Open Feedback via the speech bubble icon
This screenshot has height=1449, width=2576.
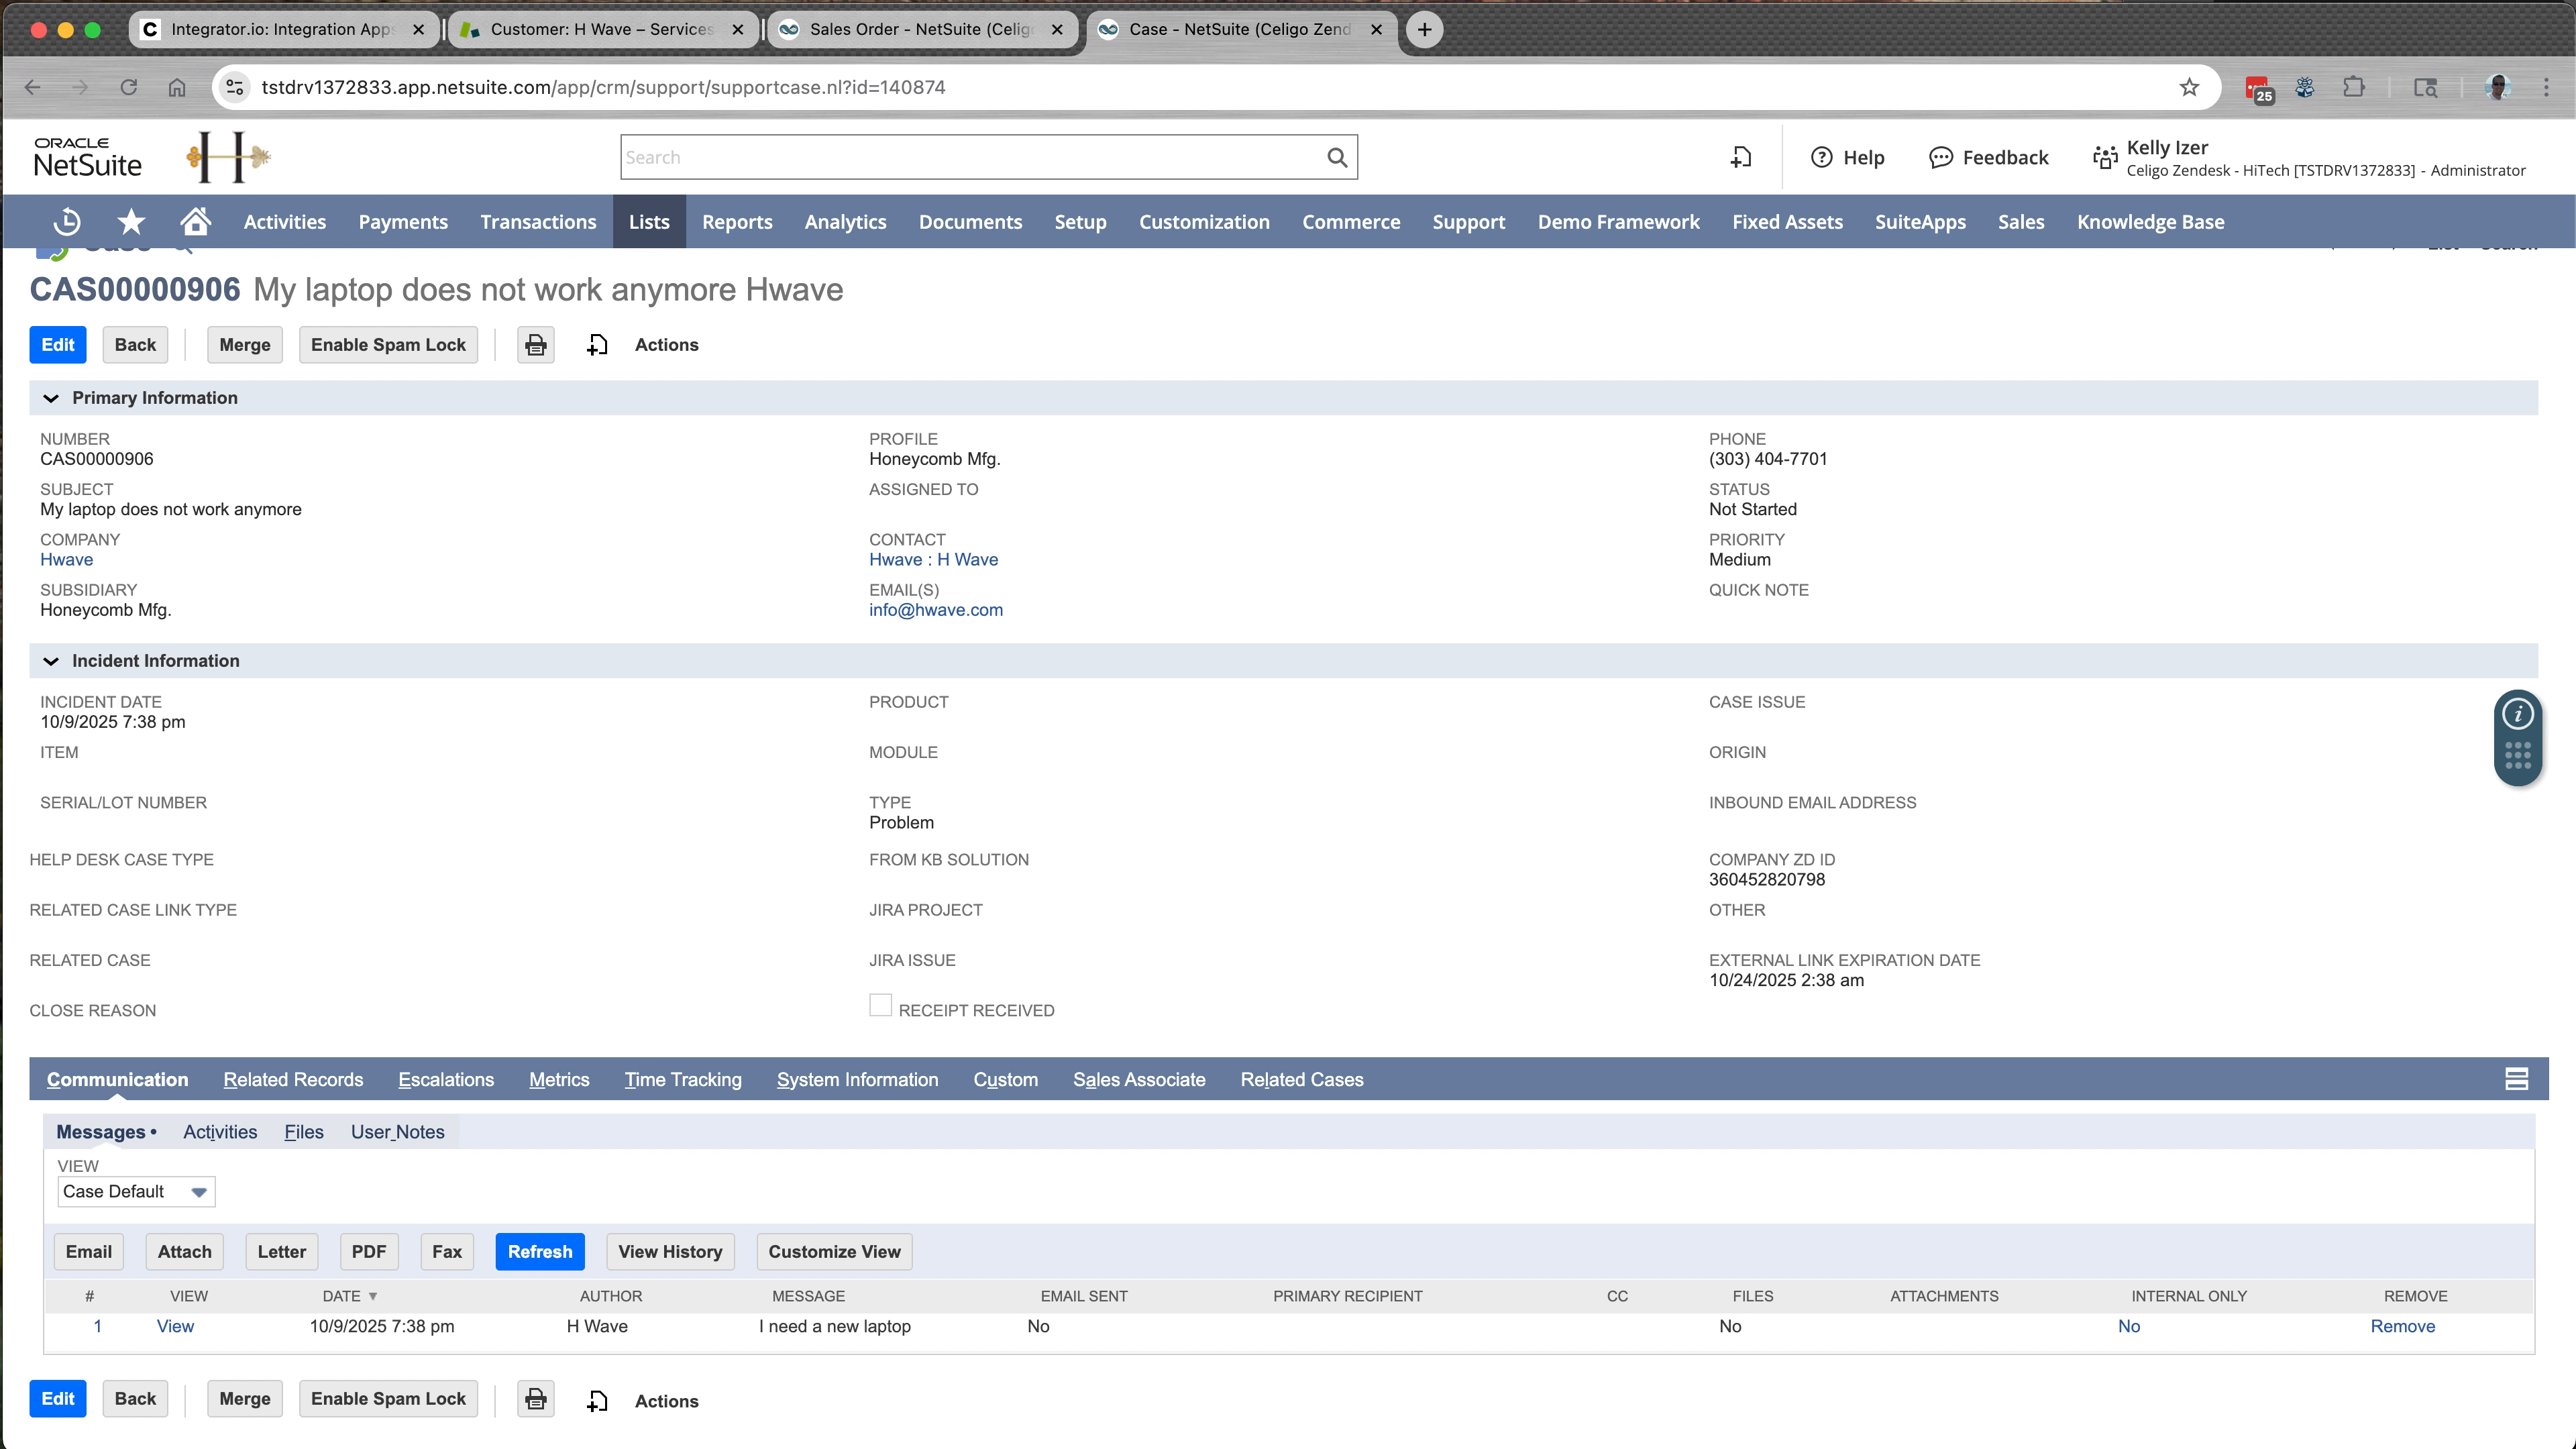coord(1940,157)
